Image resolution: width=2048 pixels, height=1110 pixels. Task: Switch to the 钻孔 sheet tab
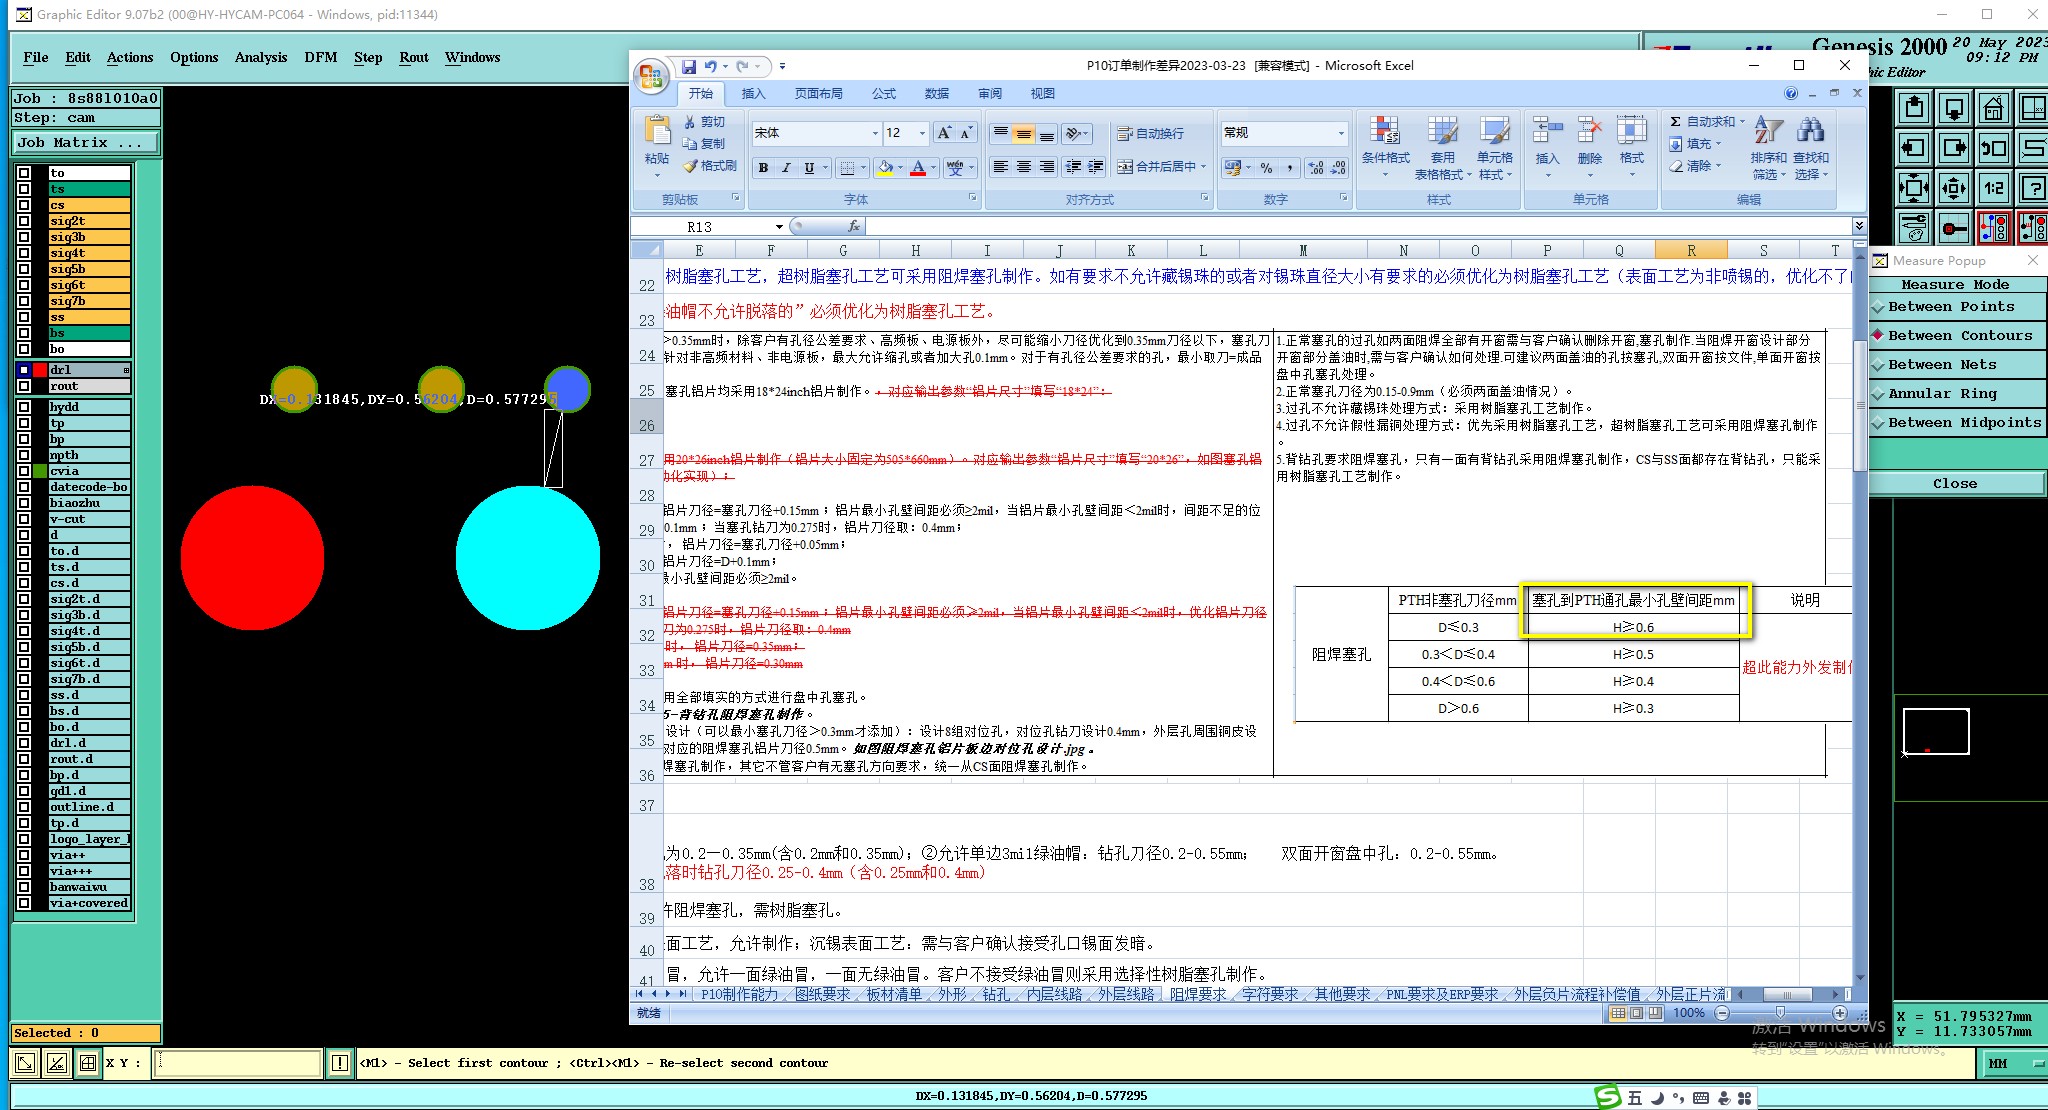pos(995,994)
